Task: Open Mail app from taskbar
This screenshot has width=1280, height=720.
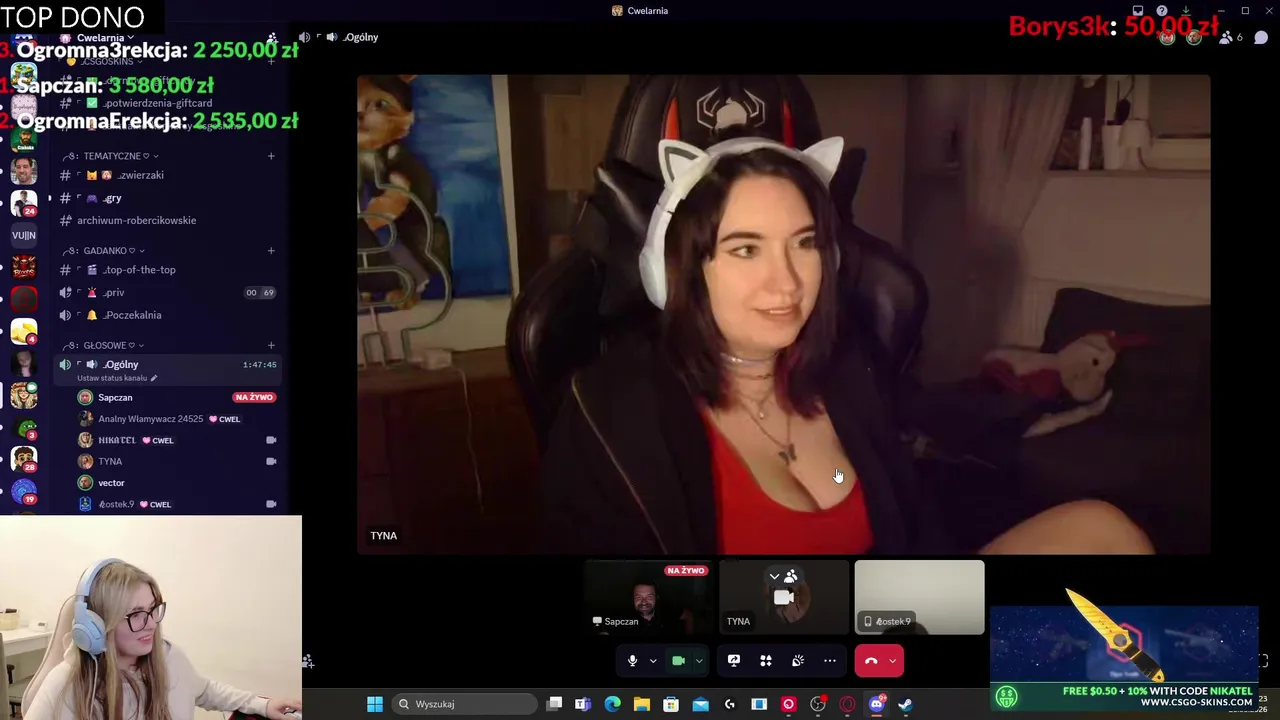Action: (700, 704)
